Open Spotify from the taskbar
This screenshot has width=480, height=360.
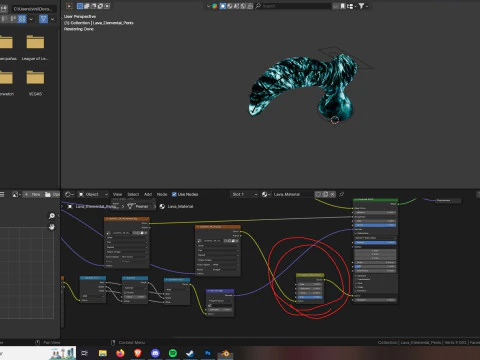(173, 353)
